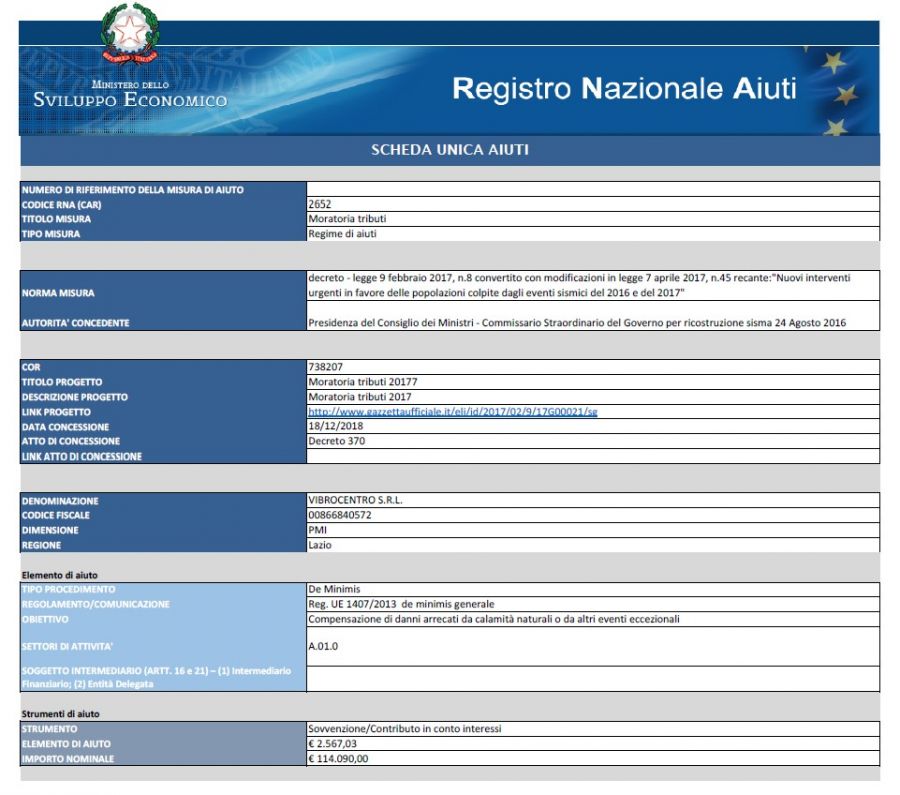This screenshot has width=900, height=795.
Task: Select "Moratoria tributi" in the TITOLO MISURA row
Action: pos(347,219)
